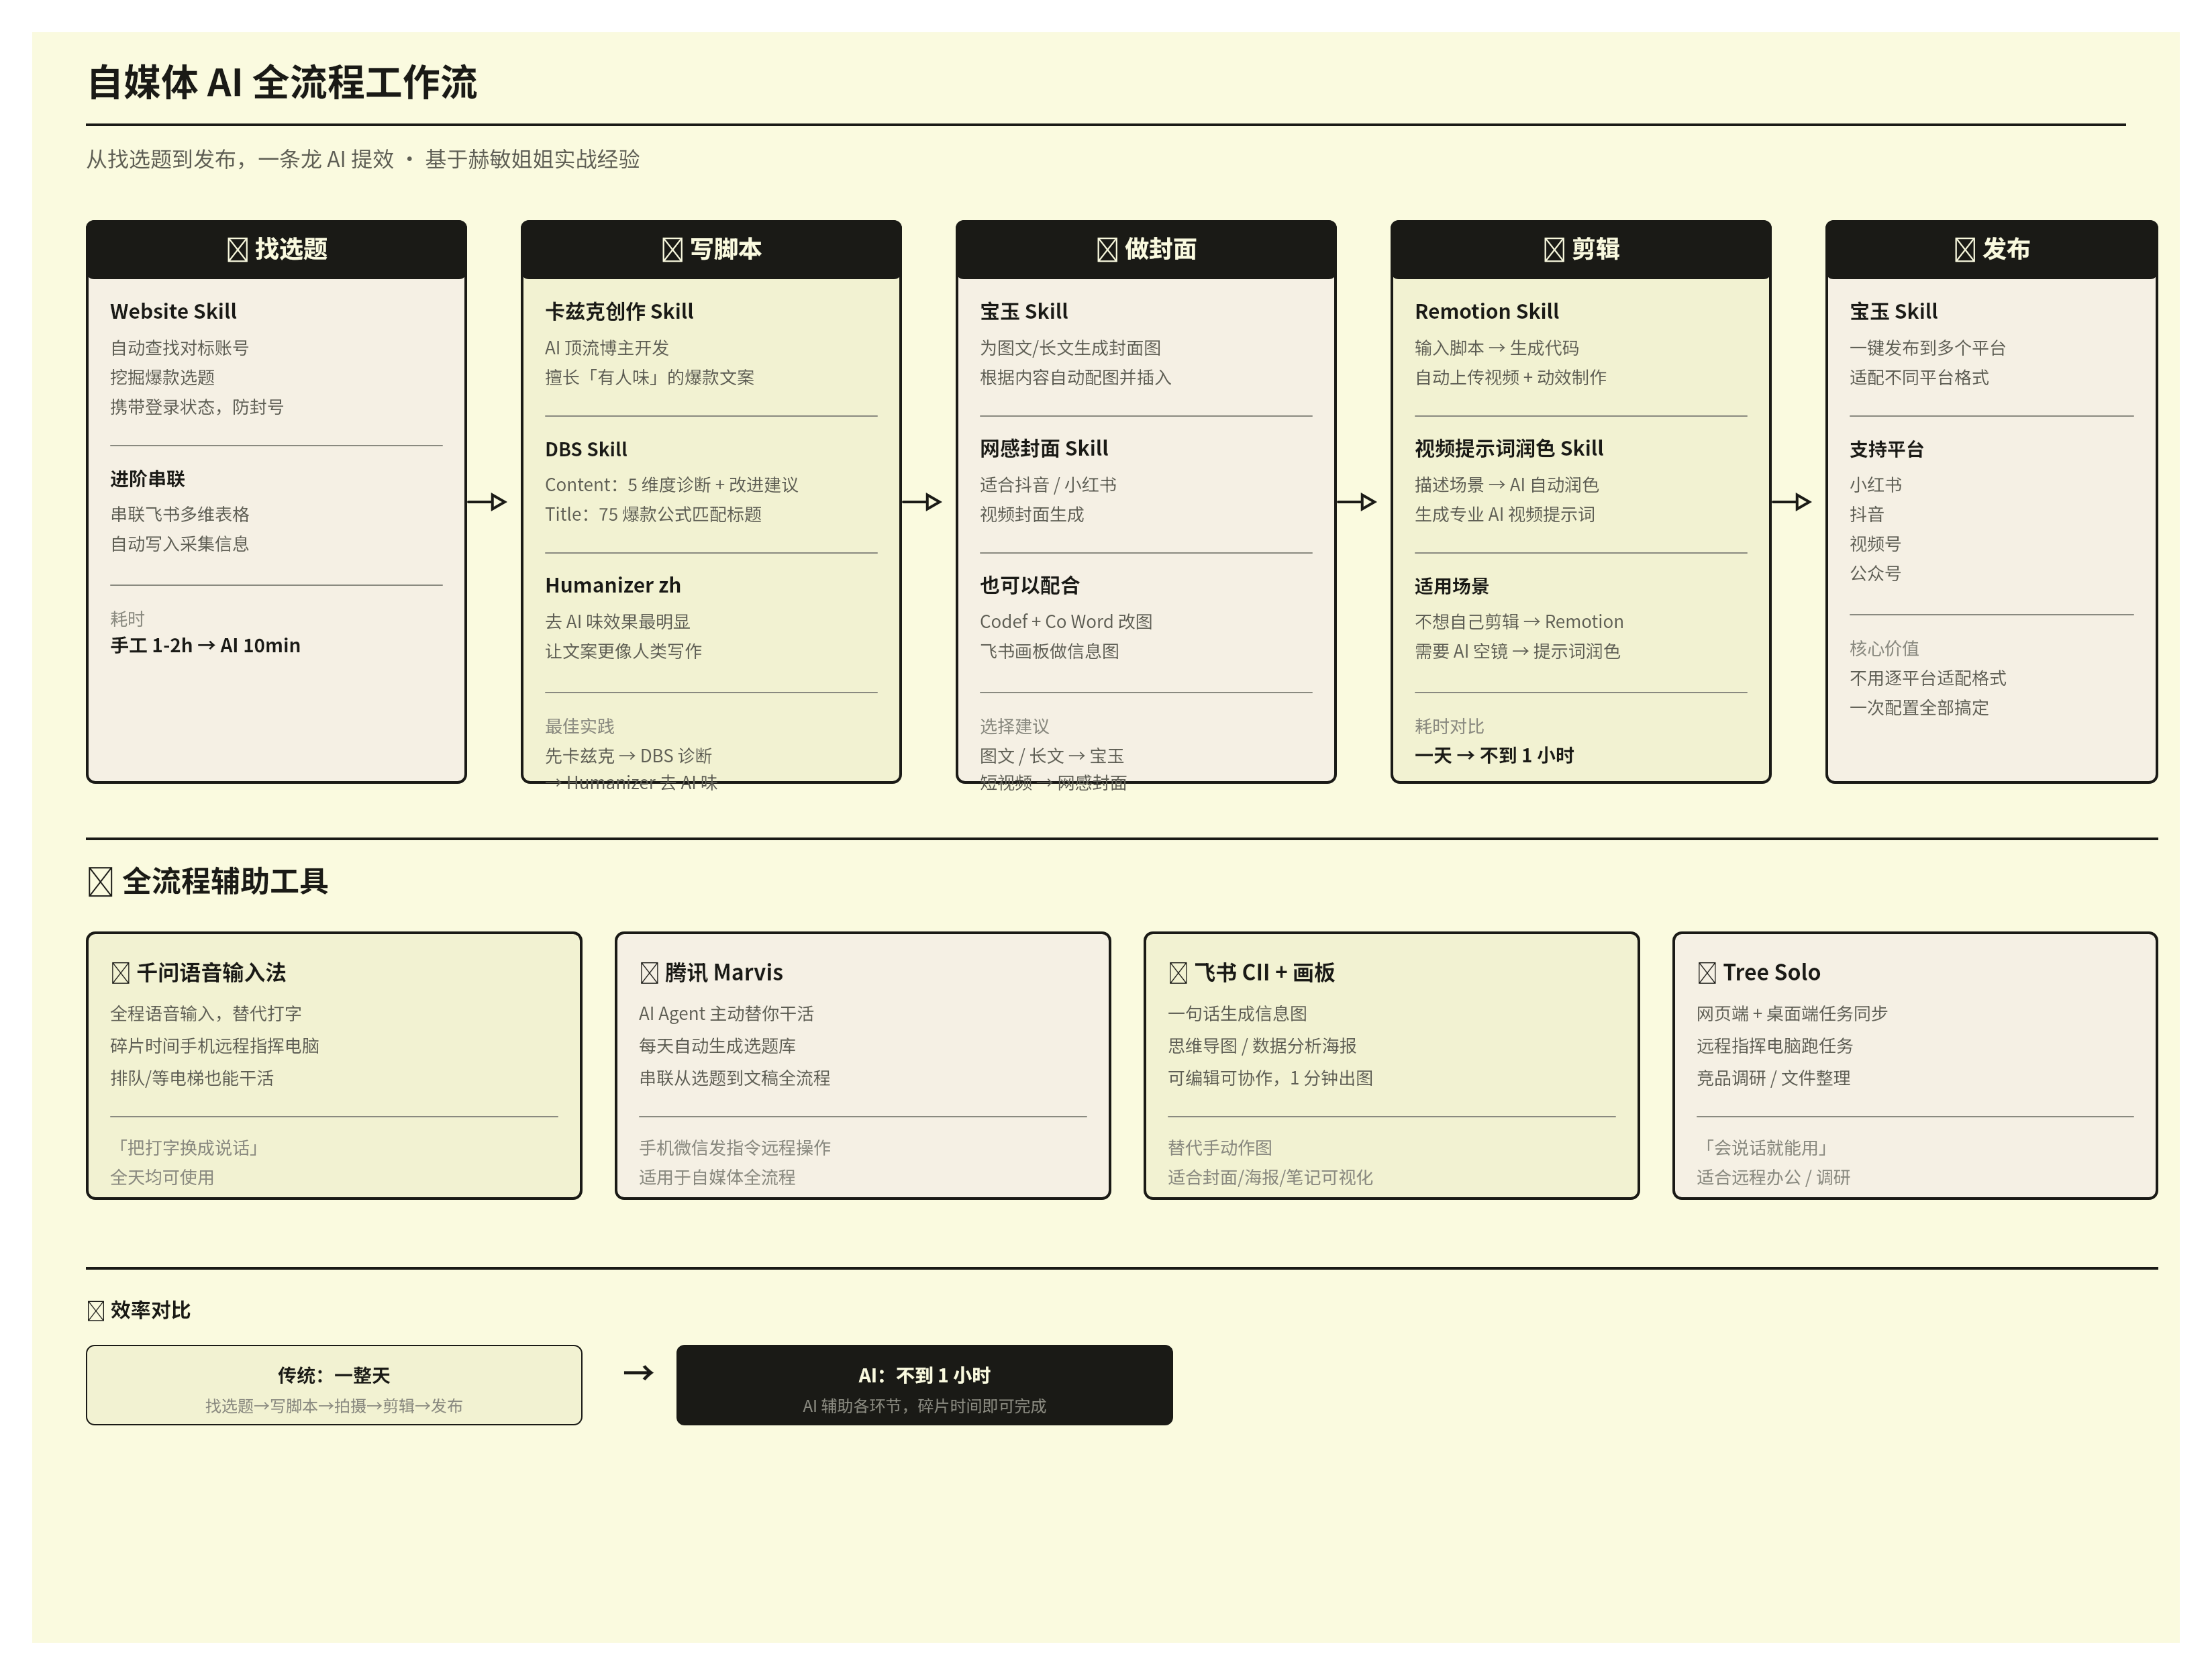2212x1675 pixels.
Task: Click the icon beside 写脚本 header
Action: (672, 250)
